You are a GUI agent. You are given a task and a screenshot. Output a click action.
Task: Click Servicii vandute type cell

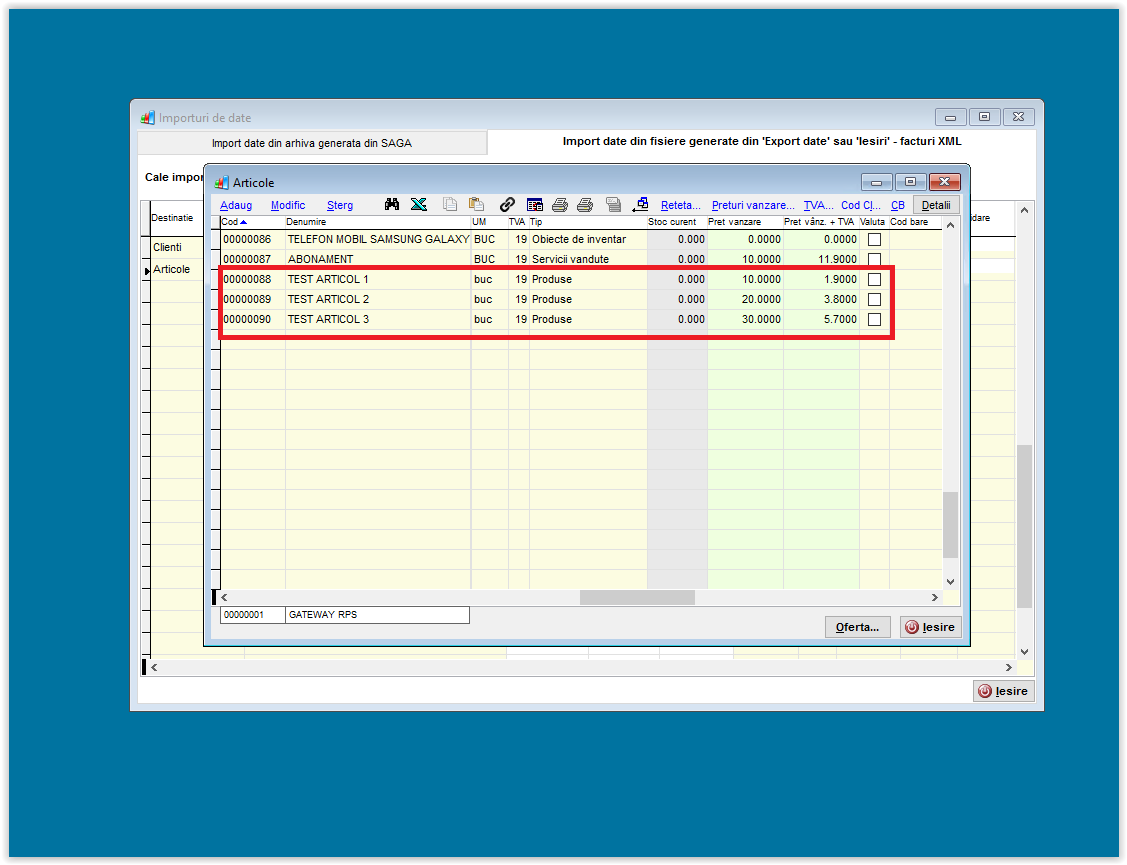pyautogui.click(x=588, y=259)
